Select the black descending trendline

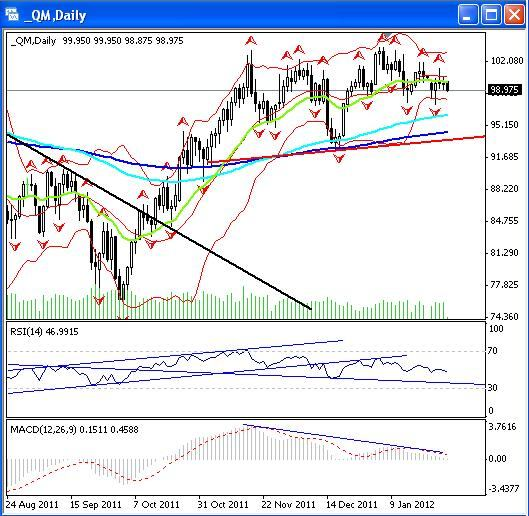[x=159, y=221]
